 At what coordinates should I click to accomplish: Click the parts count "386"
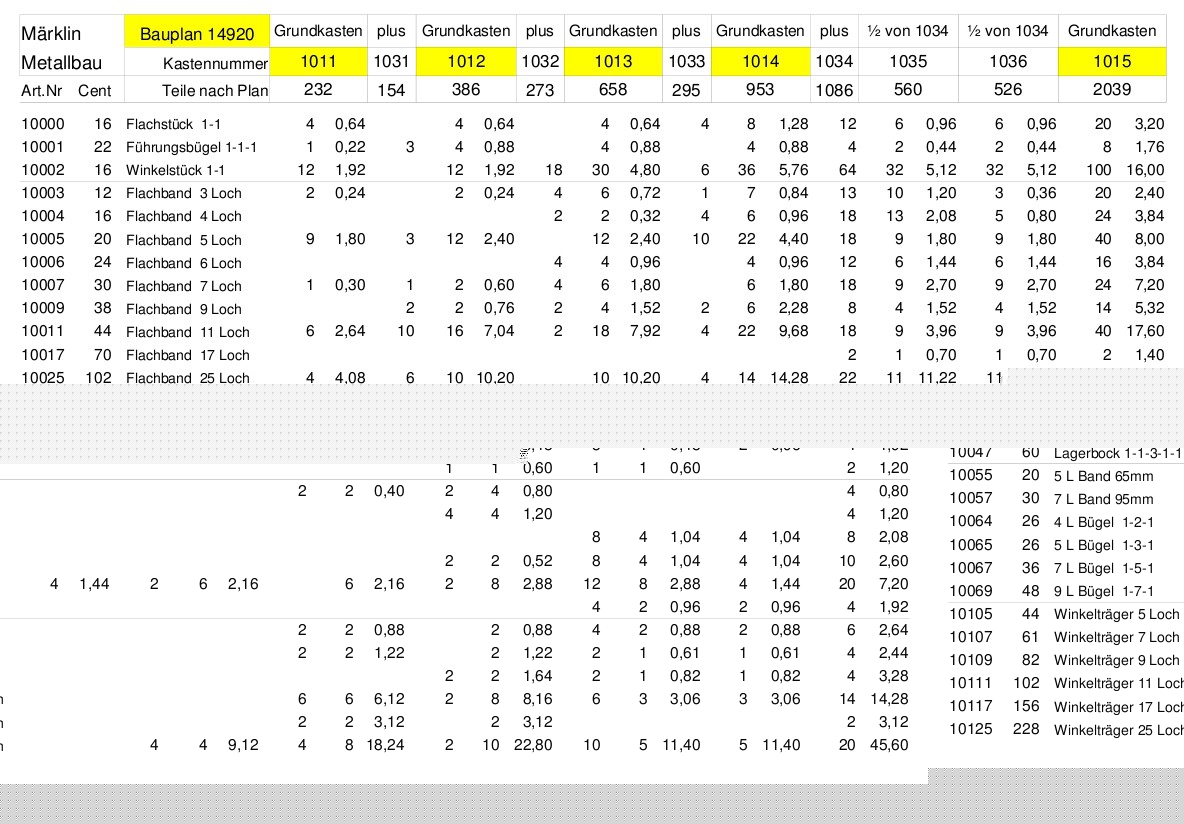pyautogui.click(x=466, y=89)
